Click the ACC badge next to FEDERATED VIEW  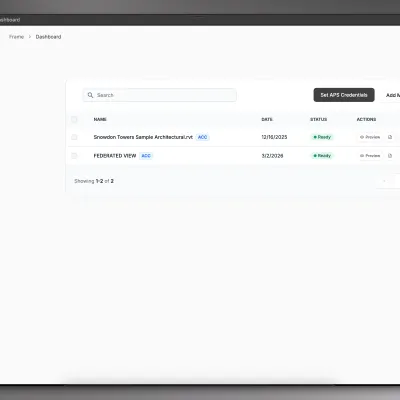pos(146,156)
